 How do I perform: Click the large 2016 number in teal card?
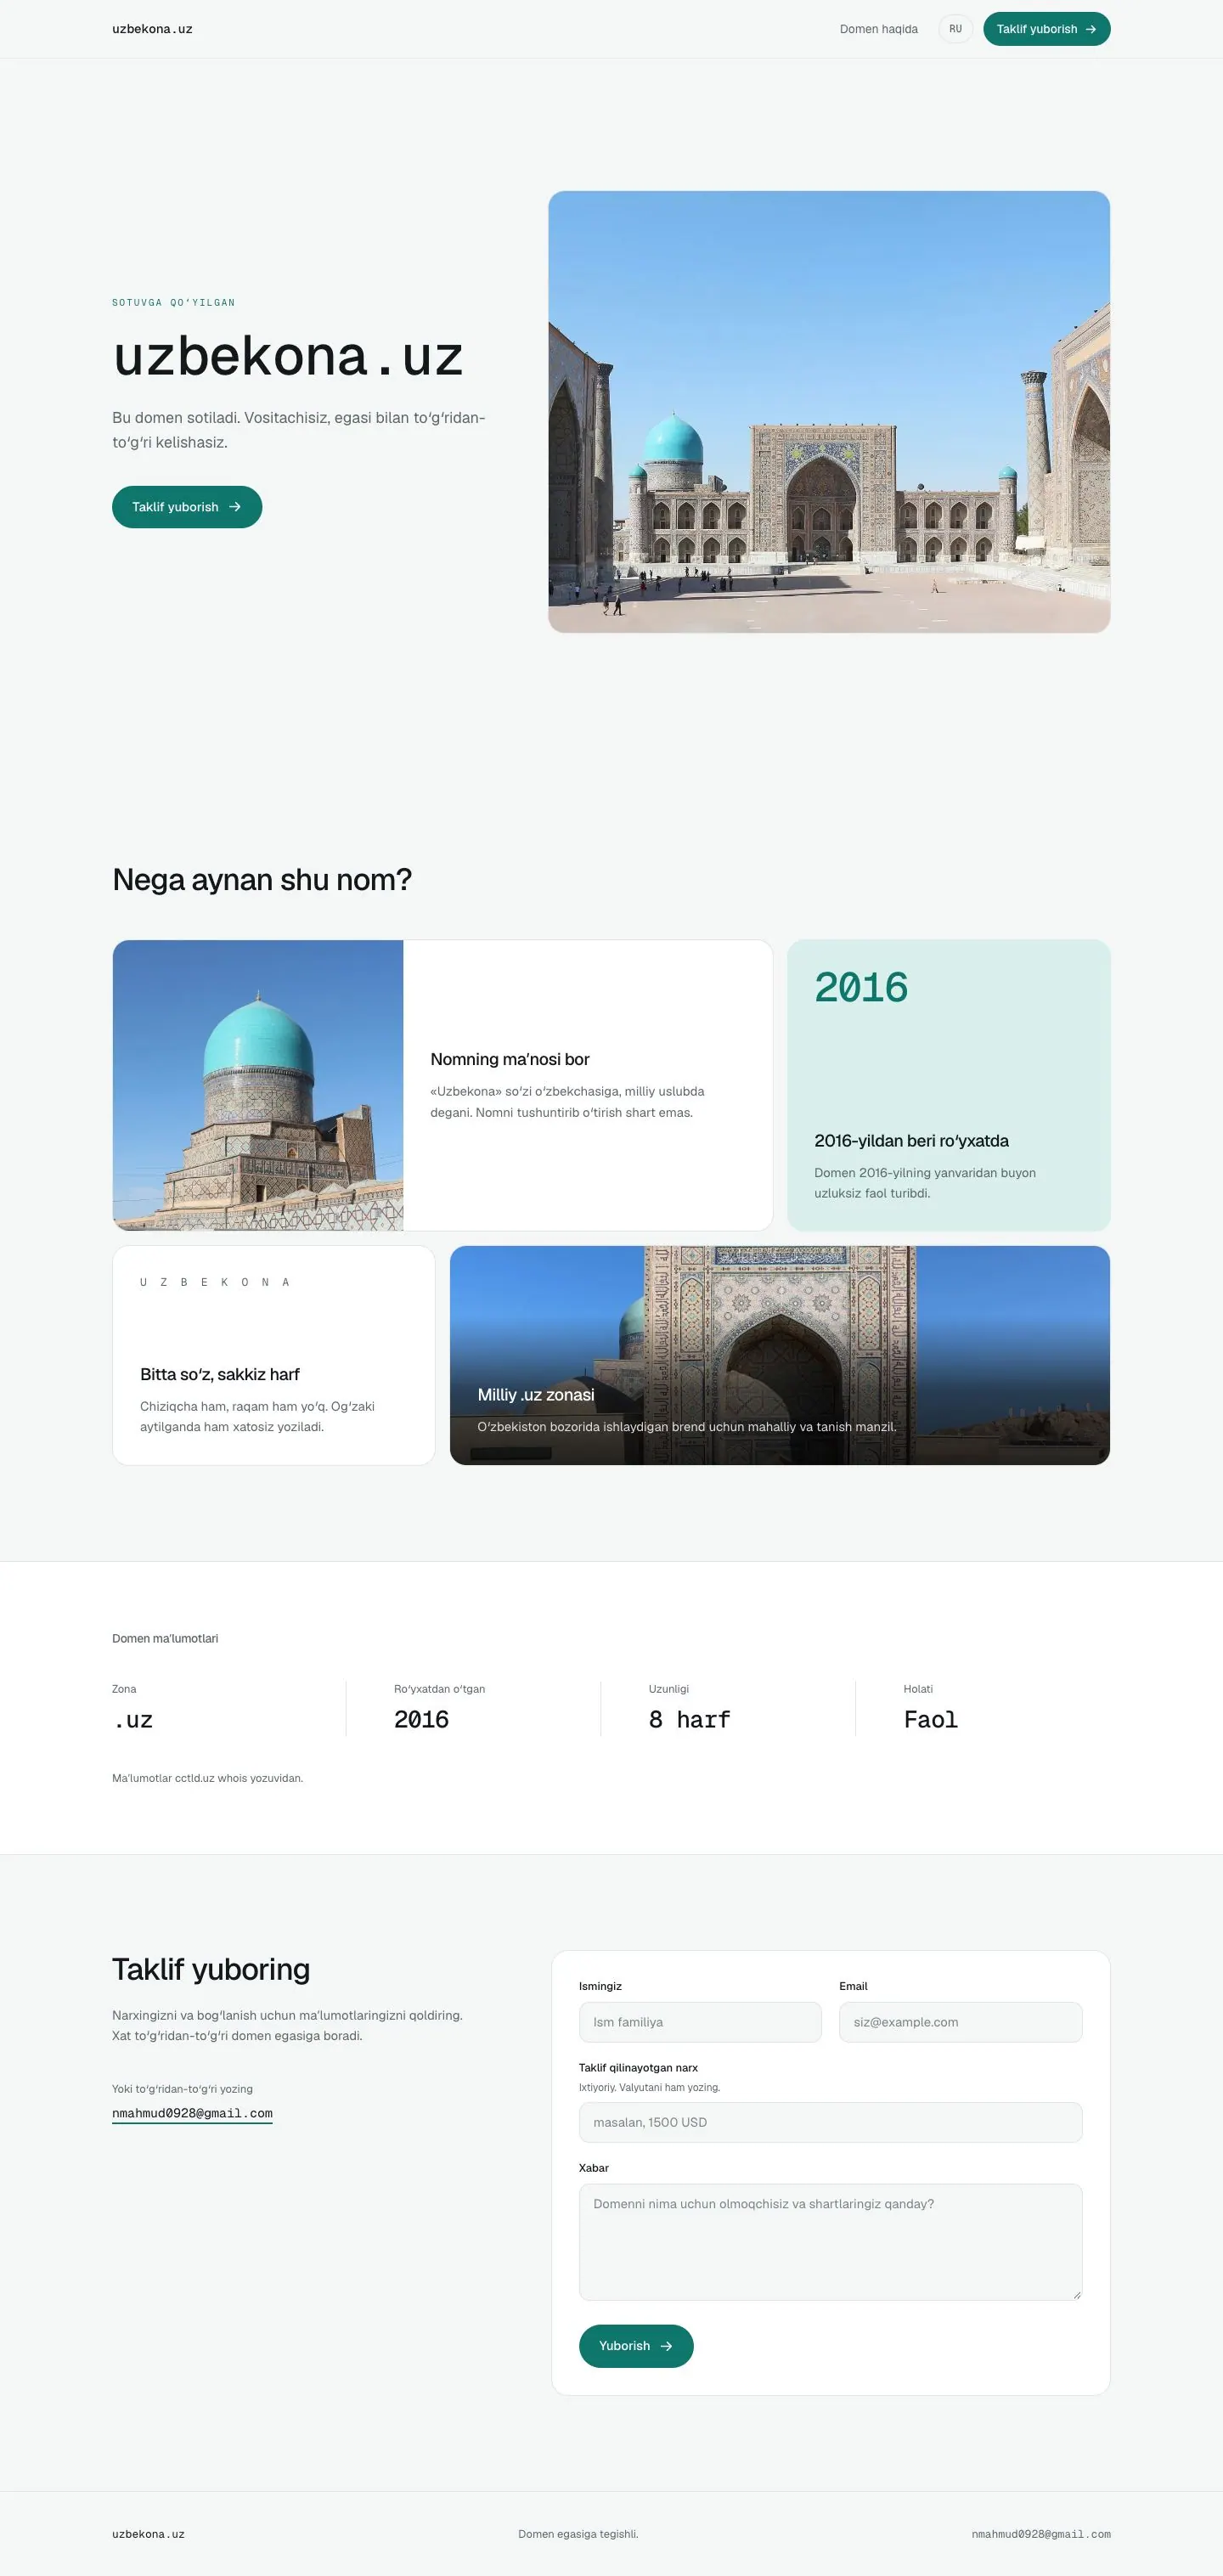(x=861, y=988)
